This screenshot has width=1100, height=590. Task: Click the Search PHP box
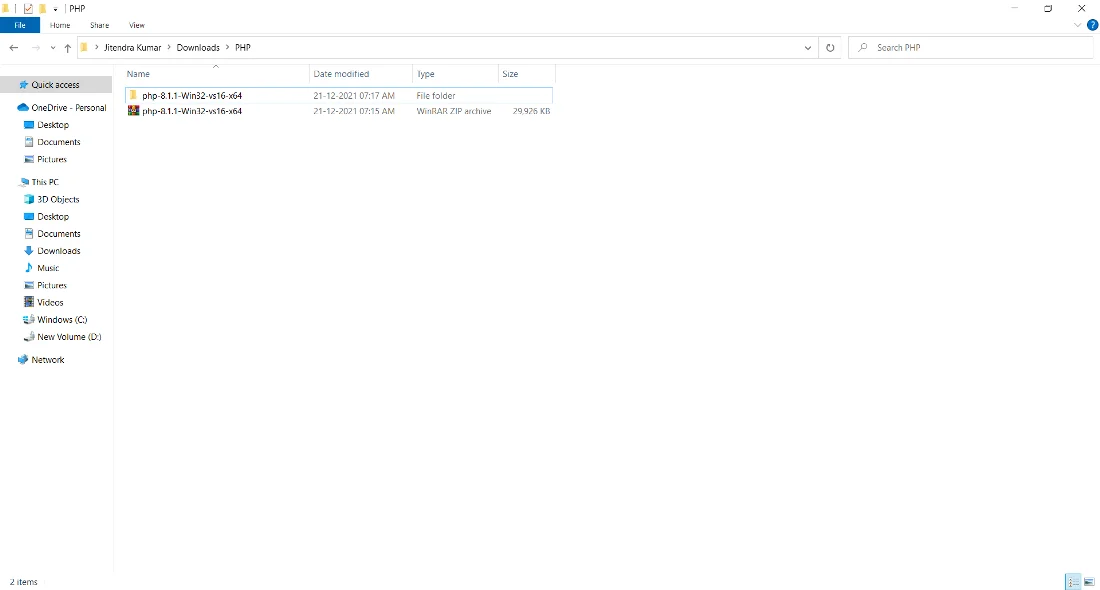pyautogui.click(x=971, y=48)
